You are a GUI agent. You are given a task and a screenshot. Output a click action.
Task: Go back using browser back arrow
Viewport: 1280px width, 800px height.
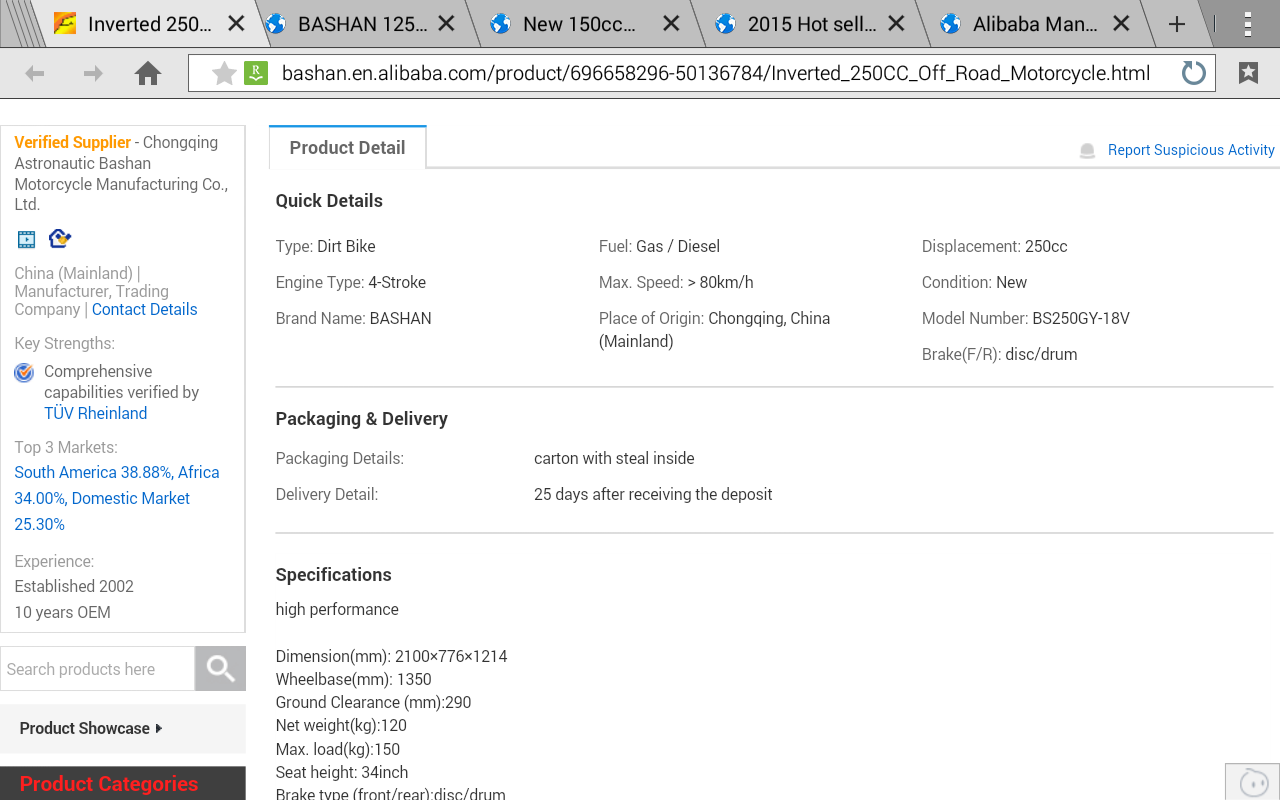(35, 73)
